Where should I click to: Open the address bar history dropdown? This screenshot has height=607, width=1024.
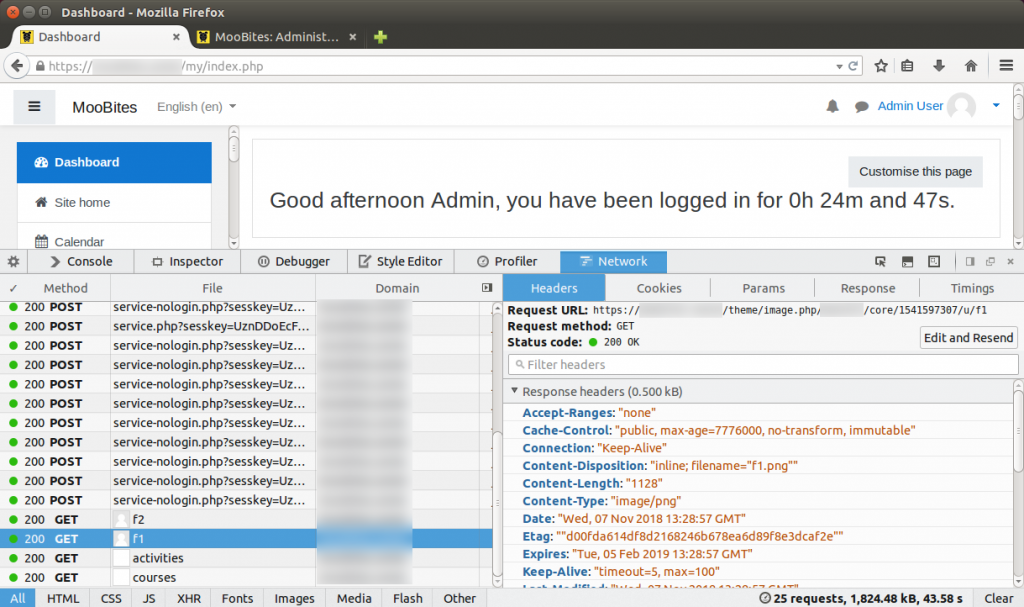point(839,67)
